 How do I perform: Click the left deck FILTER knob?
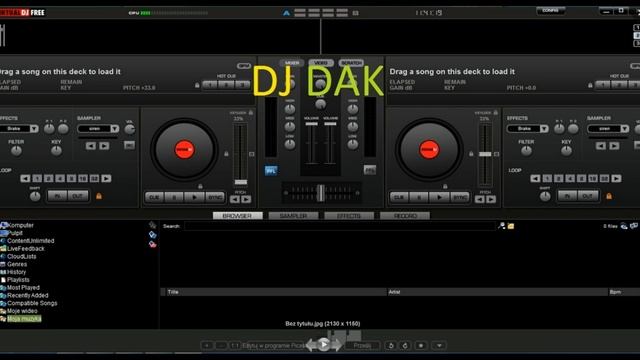(x=16, y=151)
